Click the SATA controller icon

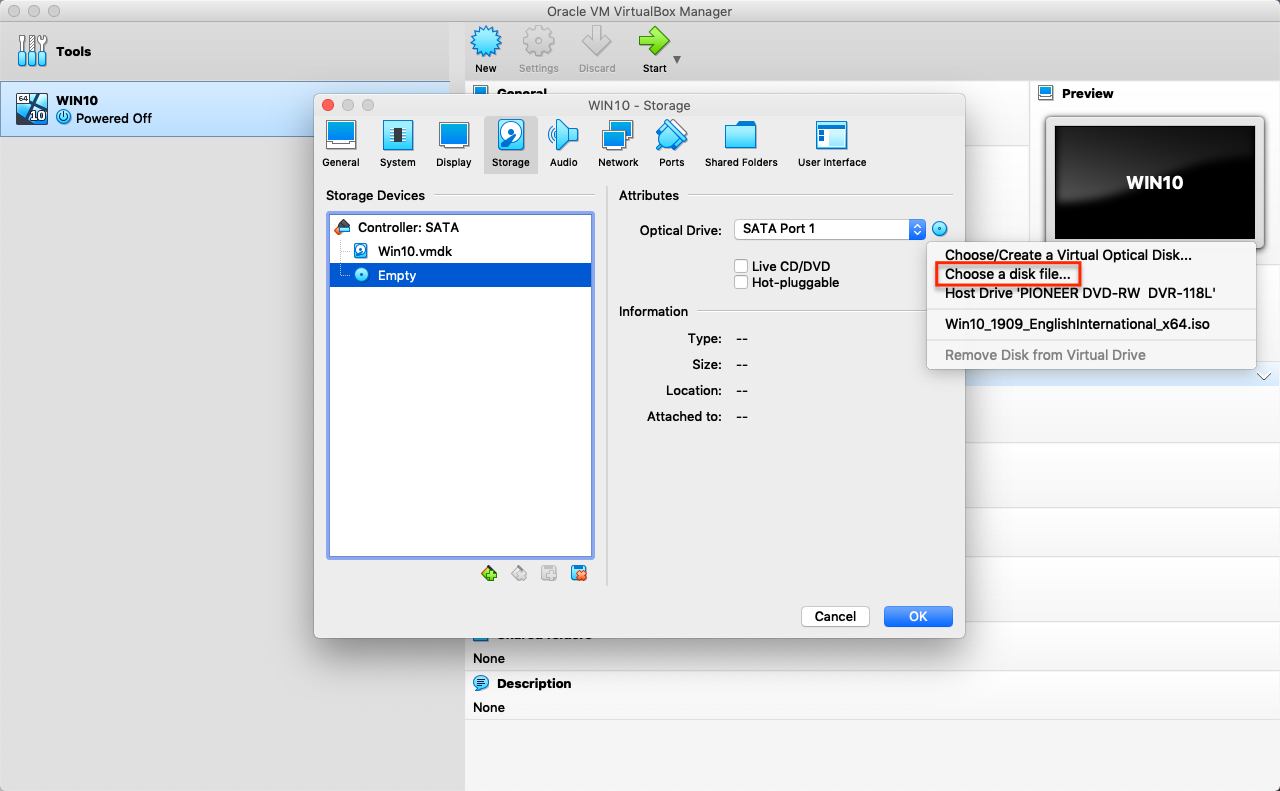pyautogui.click(x=343, y=227)
